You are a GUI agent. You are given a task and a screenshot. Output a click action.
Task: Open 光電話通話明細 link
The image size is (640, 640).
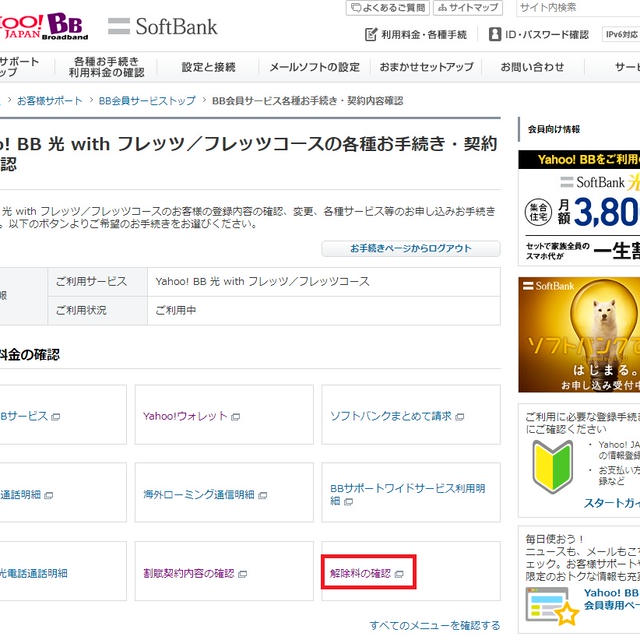coord(33,573)
